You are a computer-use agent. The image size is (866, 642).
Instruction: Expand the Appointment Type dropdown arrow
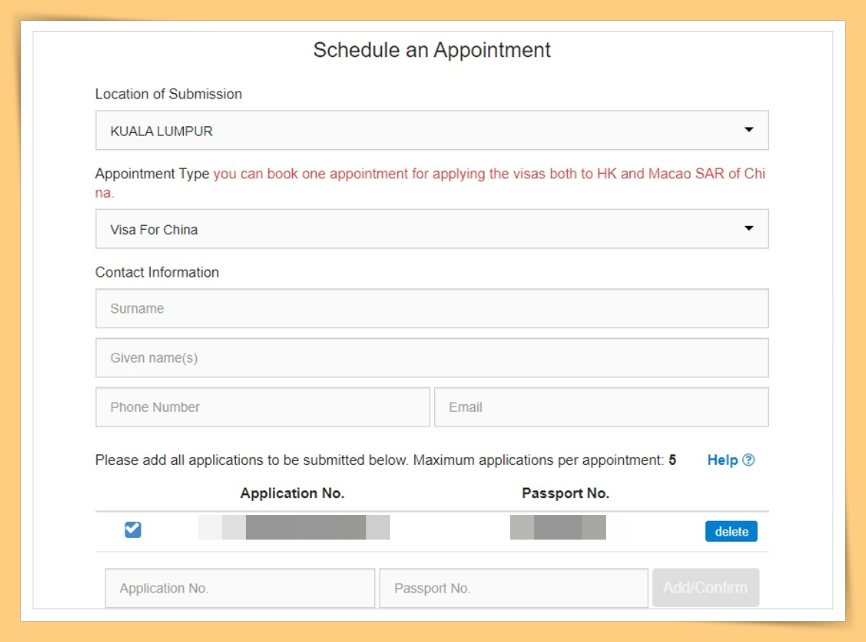(x=748, y=229)
